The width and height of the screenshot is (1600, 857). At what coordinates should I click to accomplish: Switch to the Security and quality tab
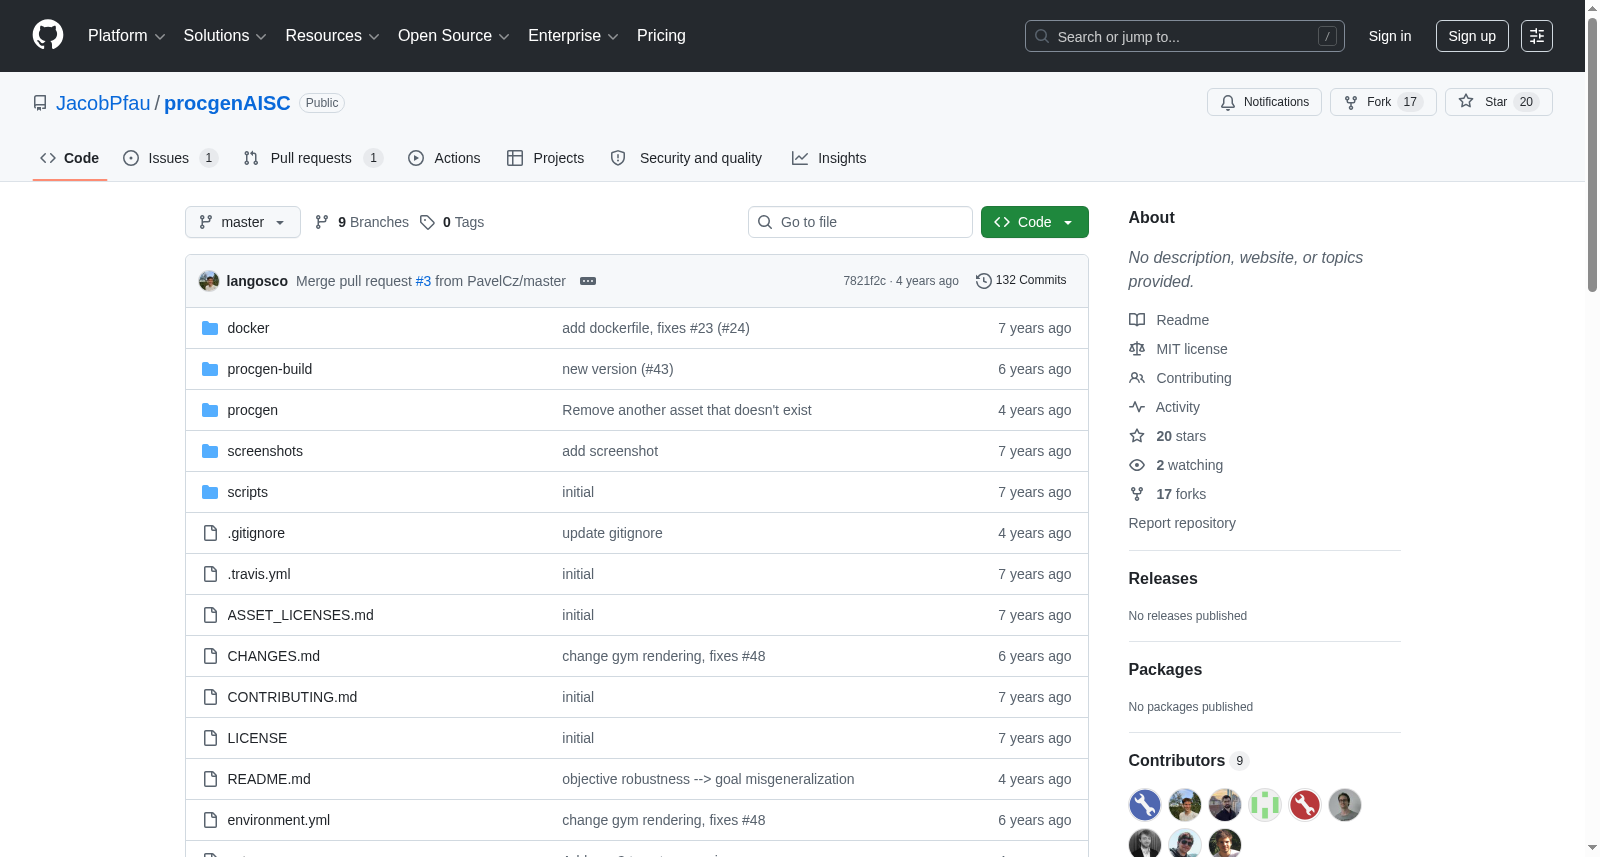(x=687, y=158)
